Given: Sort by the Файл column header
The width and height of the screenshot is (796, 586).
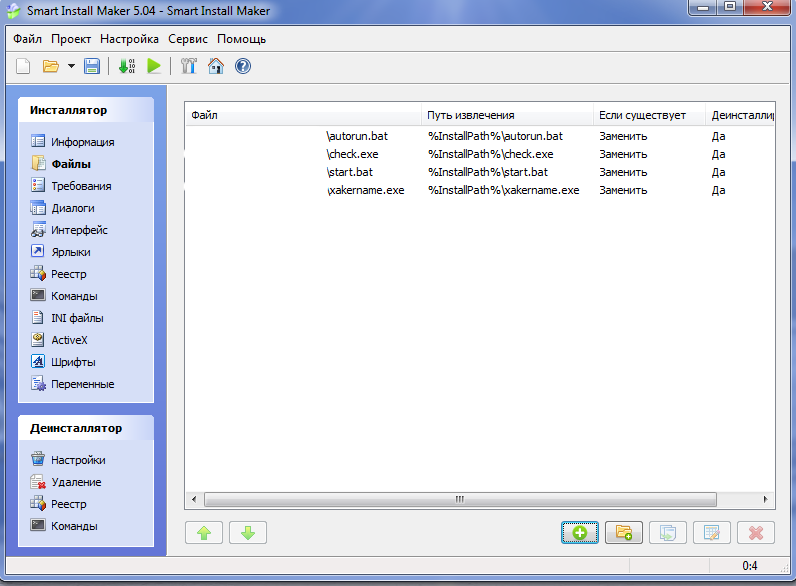Looking at the screenshot, I should coord(303,115).
